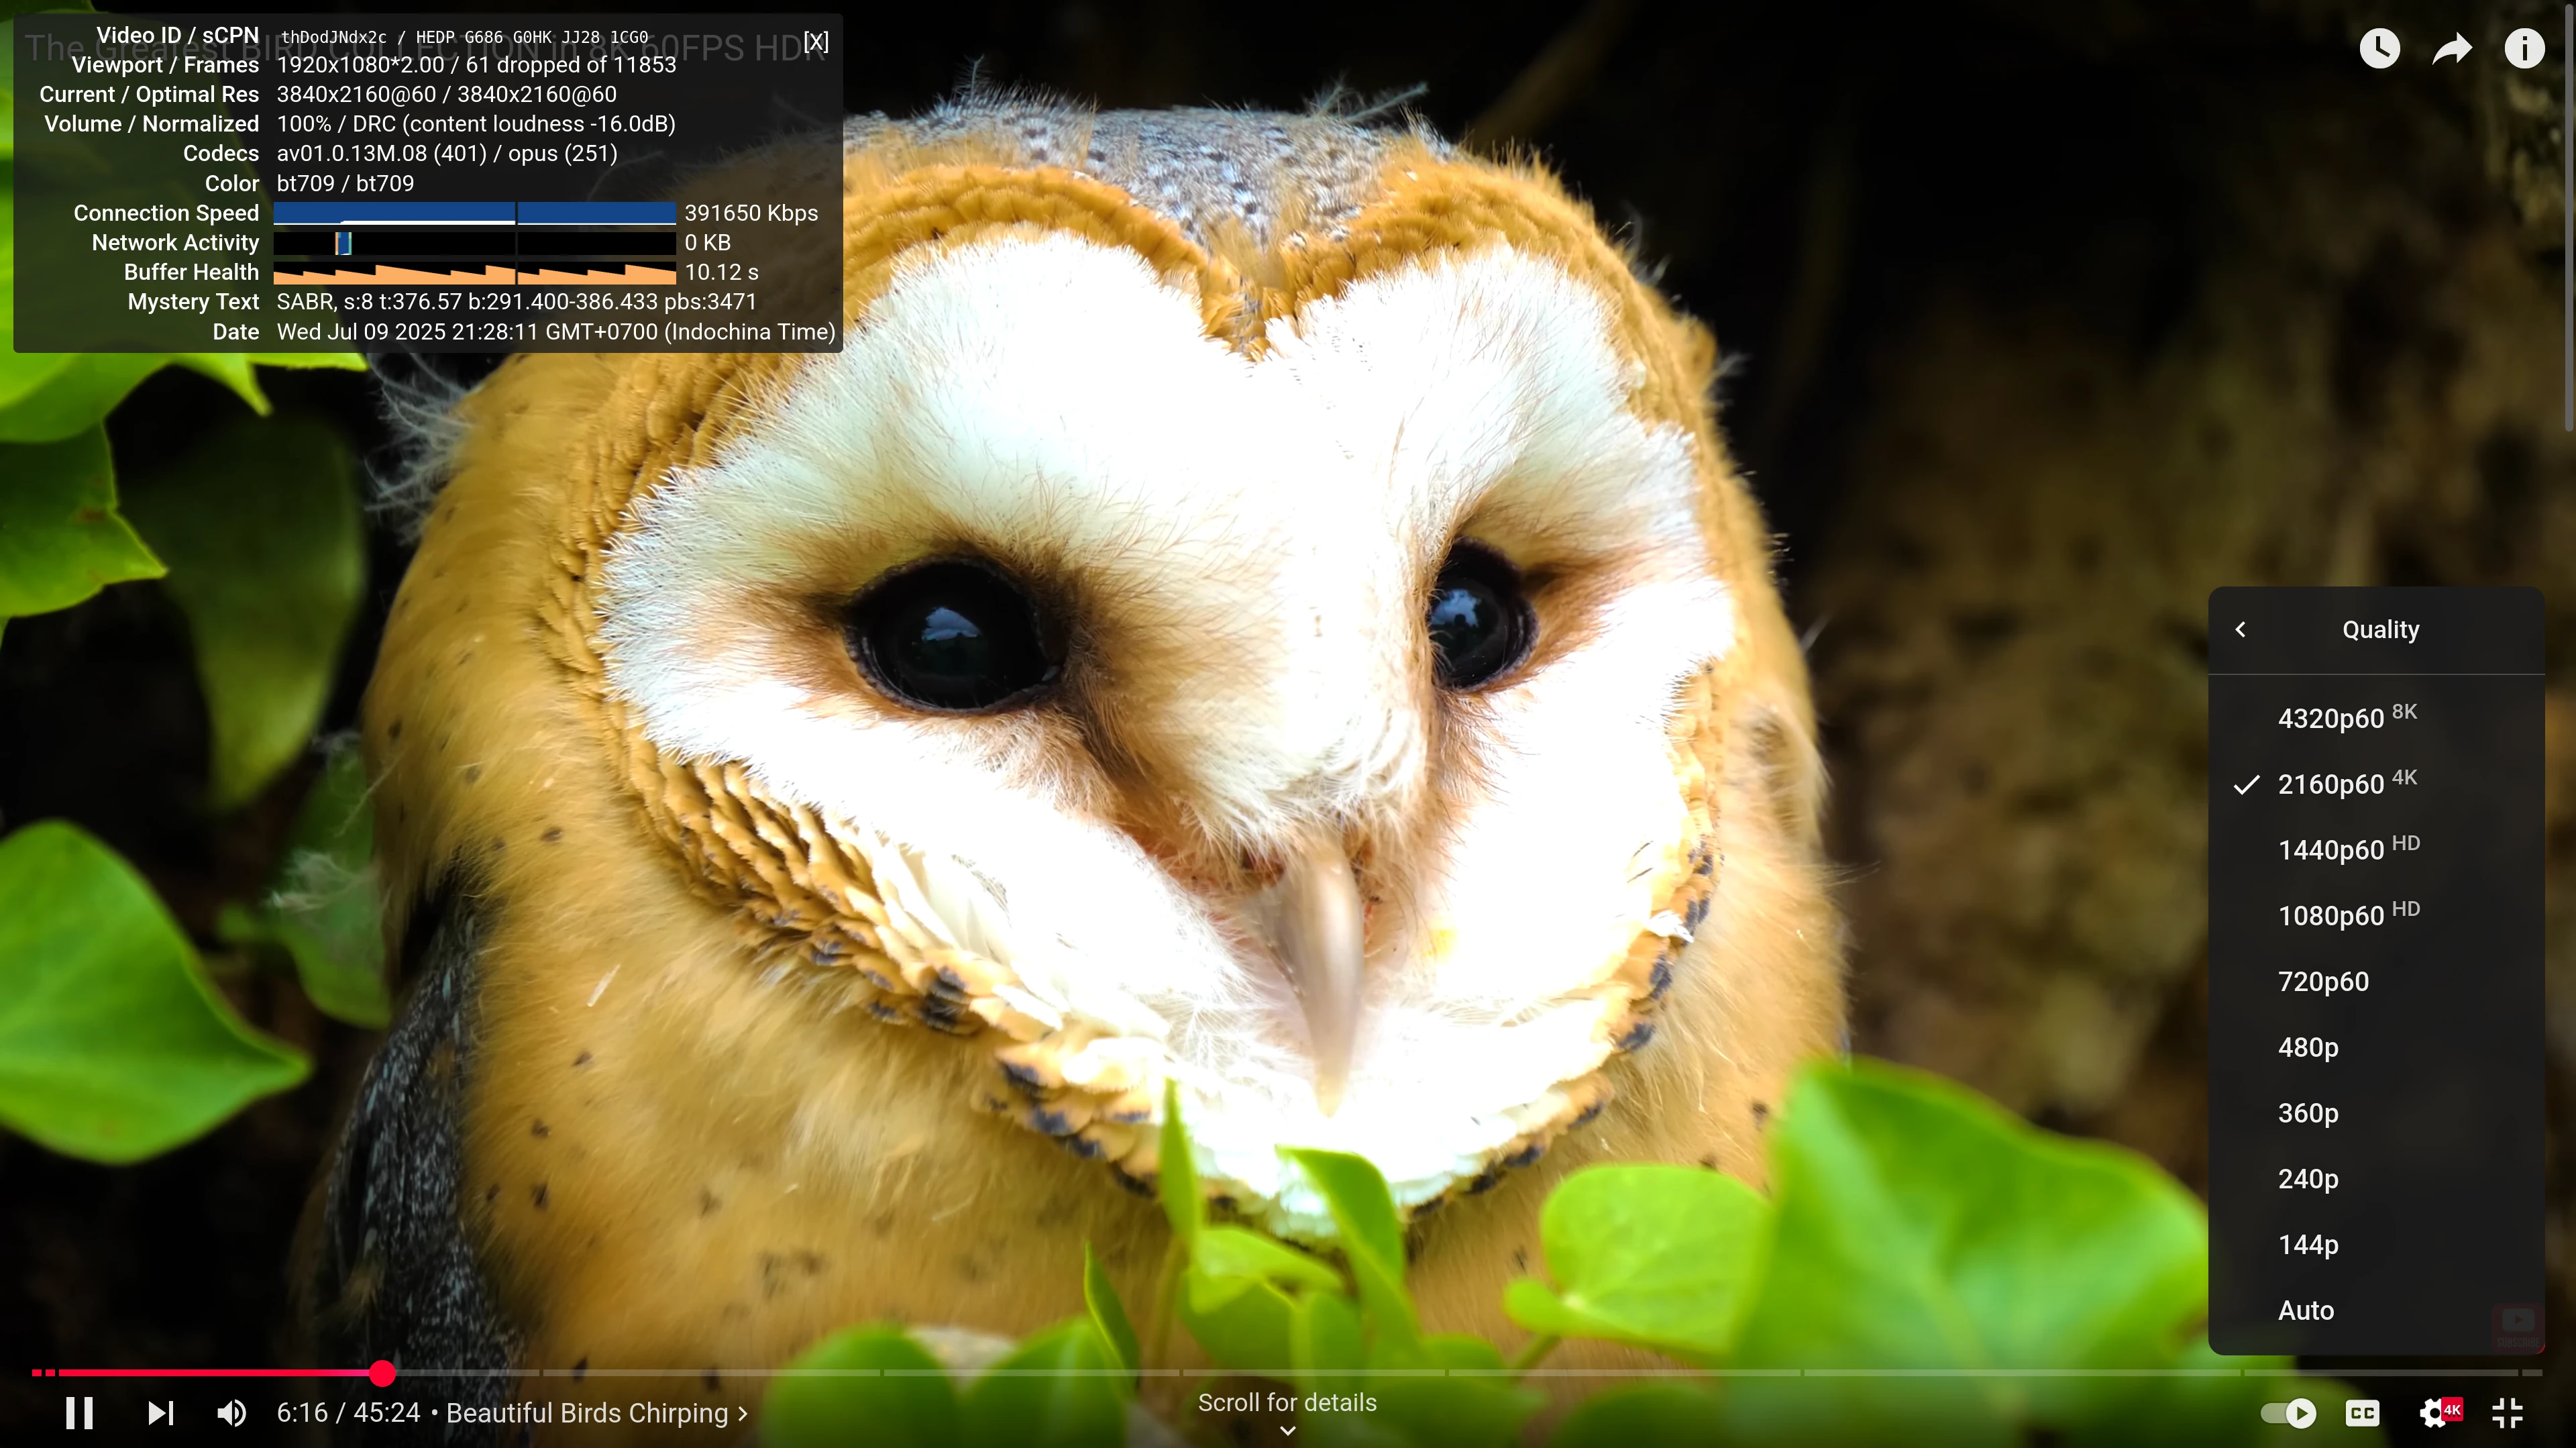
Task: Select 720p60 quality
Action: [x=2376, y=981]
